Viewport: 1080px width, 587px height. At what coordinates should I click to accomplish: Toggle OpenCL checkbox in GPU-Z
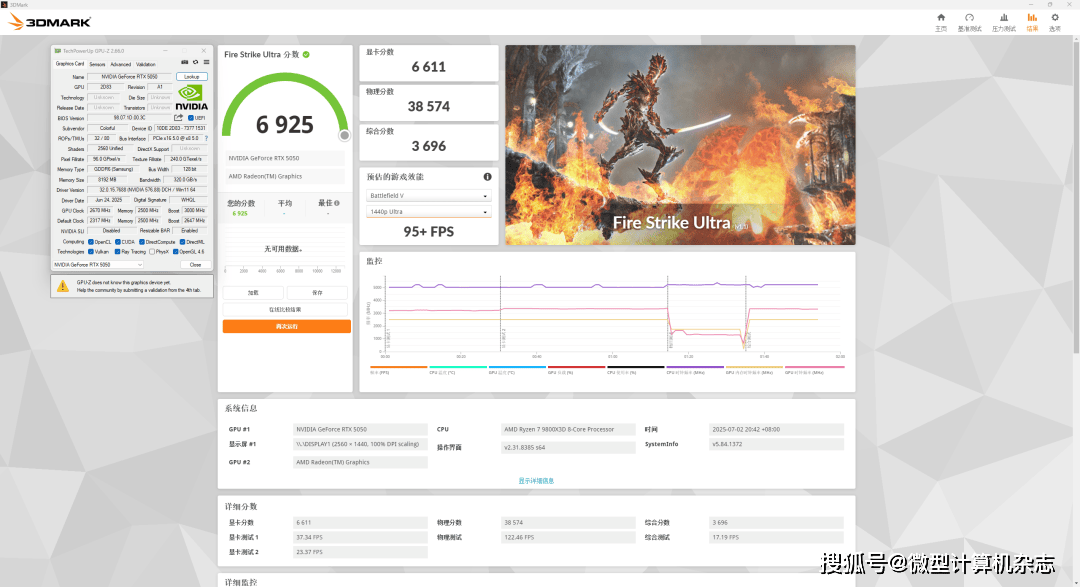[x=90, y=242]
